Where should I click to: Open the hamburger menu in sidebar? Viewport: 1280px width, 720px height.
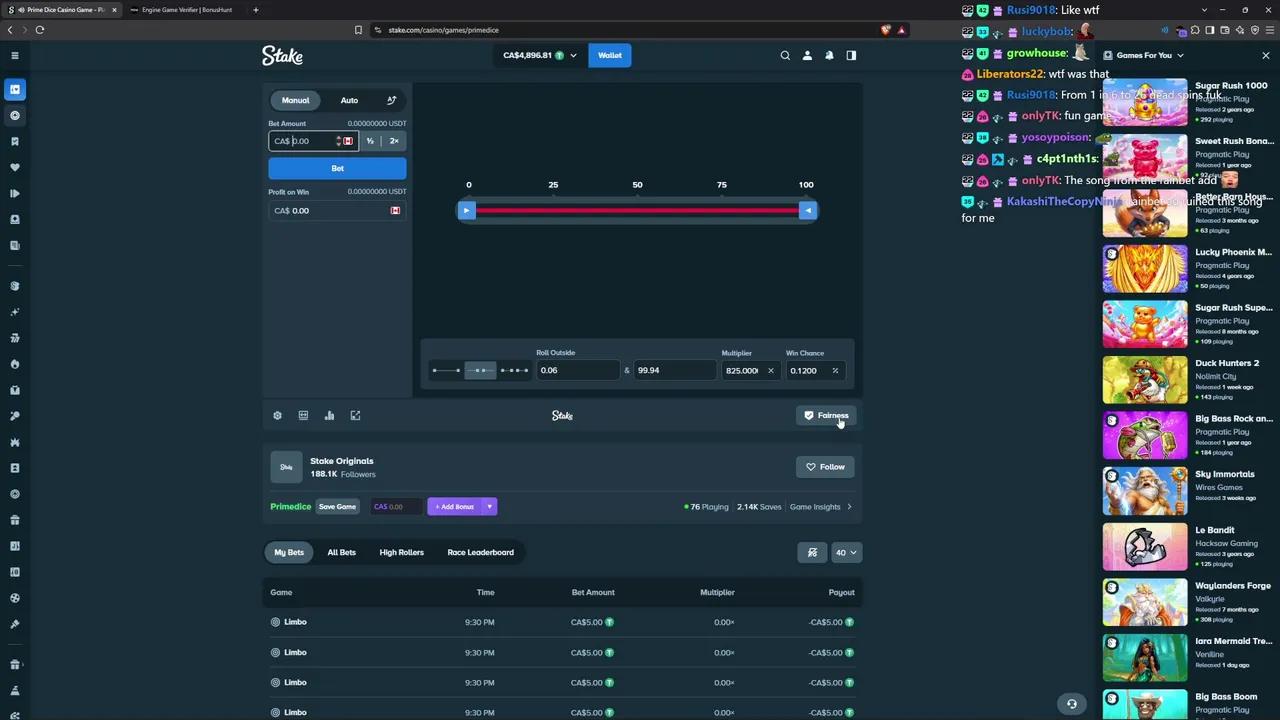[x=15, y=55]
